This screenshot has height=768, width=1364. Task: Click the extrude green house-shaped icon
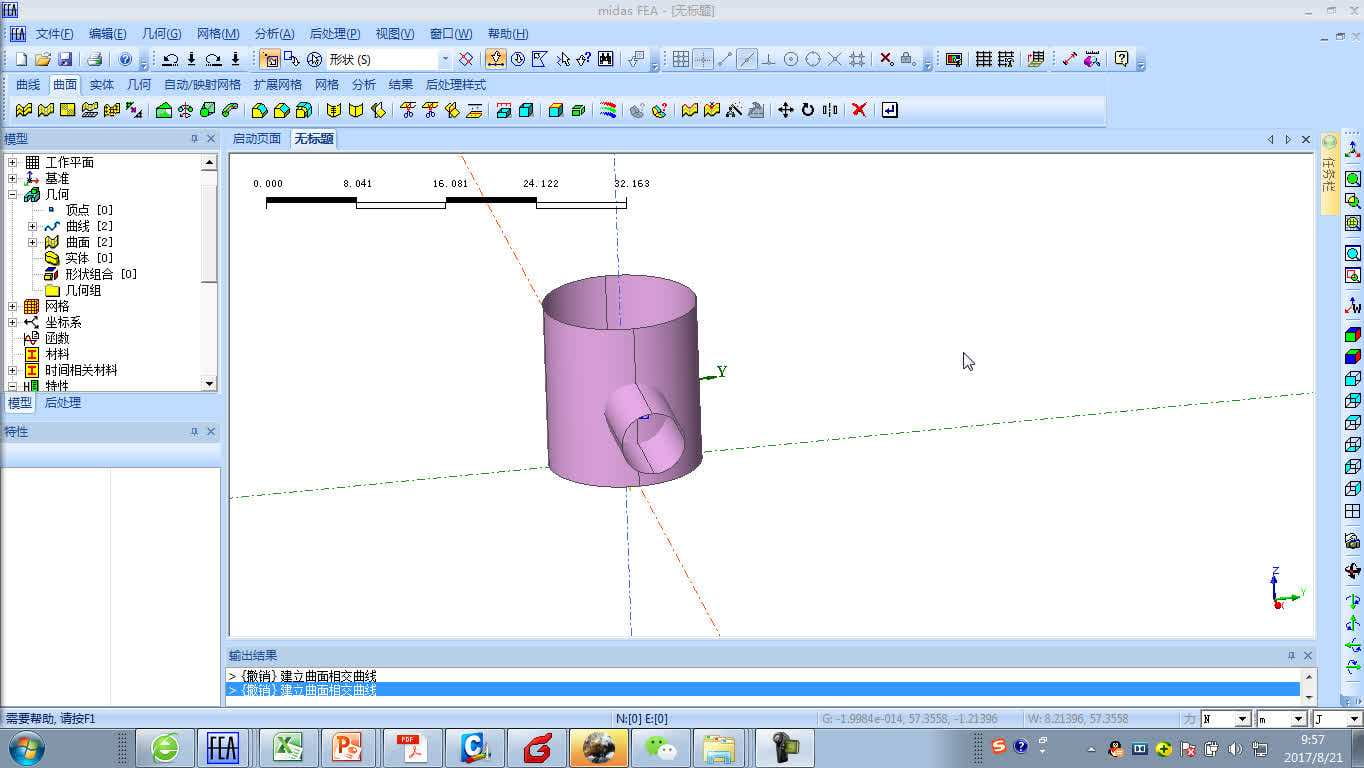164,110
